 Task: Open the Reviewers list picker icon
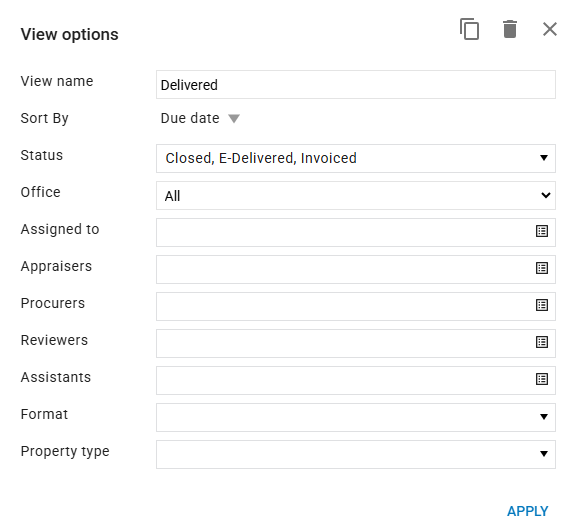coord(542,342)
